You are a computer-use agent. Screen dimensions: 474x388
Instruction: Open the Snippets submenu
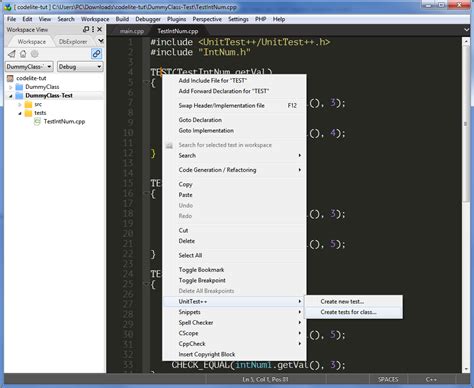234,312
